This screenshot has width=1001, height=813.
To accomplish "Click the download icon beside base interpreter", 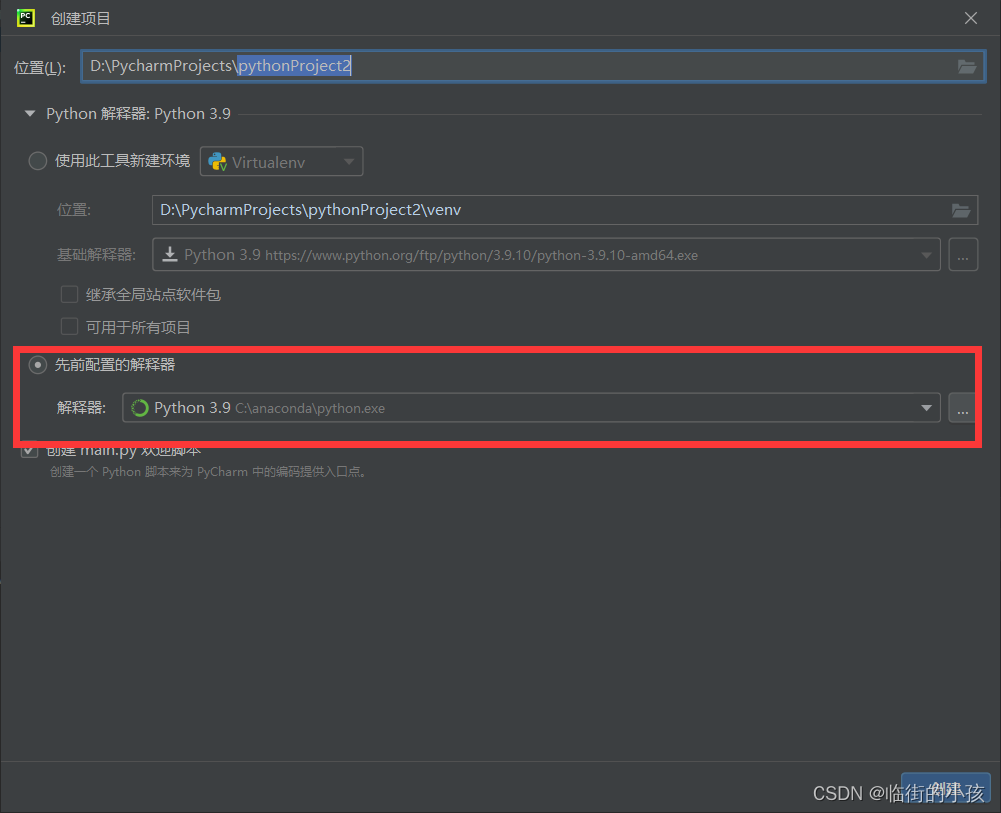I will coord(170,254).
